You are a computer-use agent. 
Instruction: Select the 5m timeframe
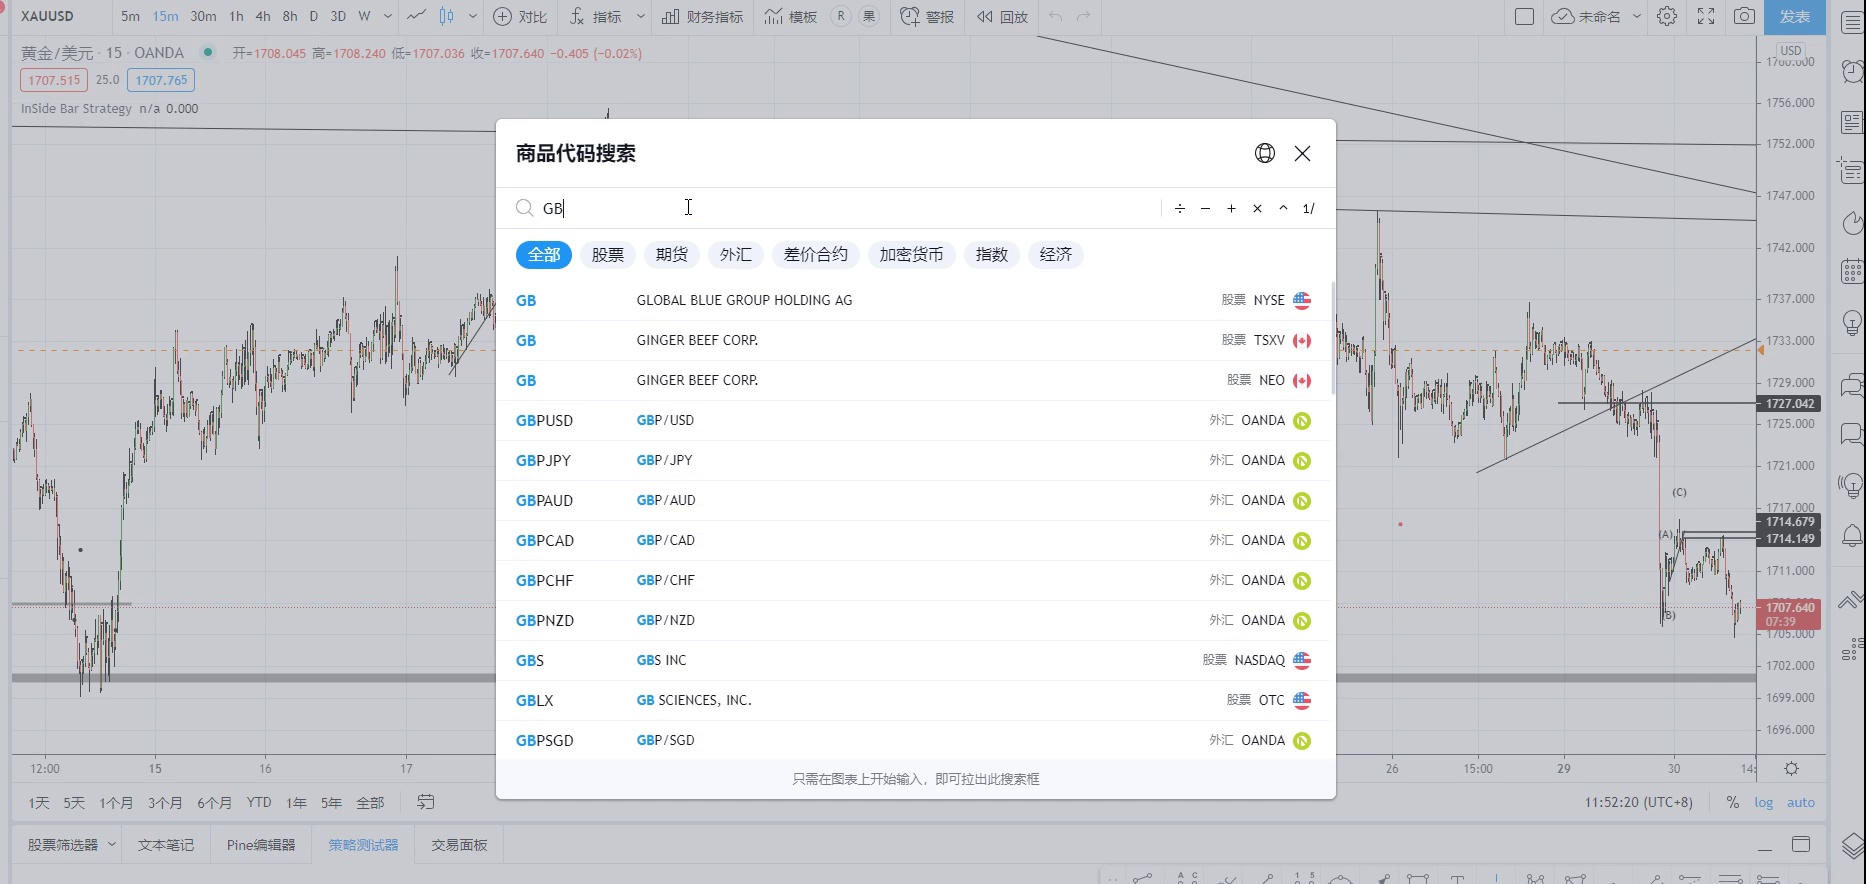point(130,16)
